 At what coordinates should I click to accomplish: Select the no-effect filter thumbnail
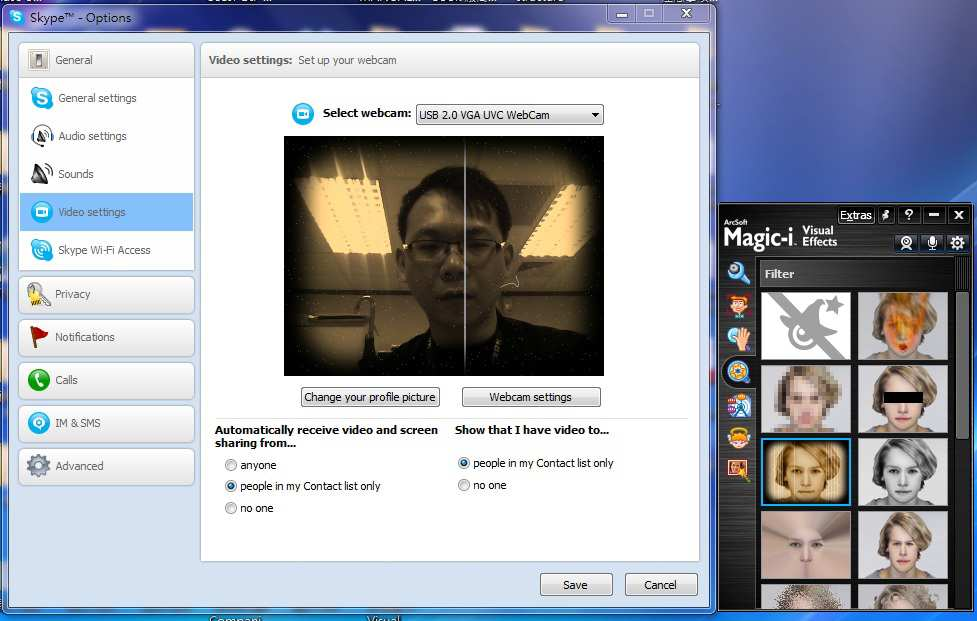tap(806, 326)
